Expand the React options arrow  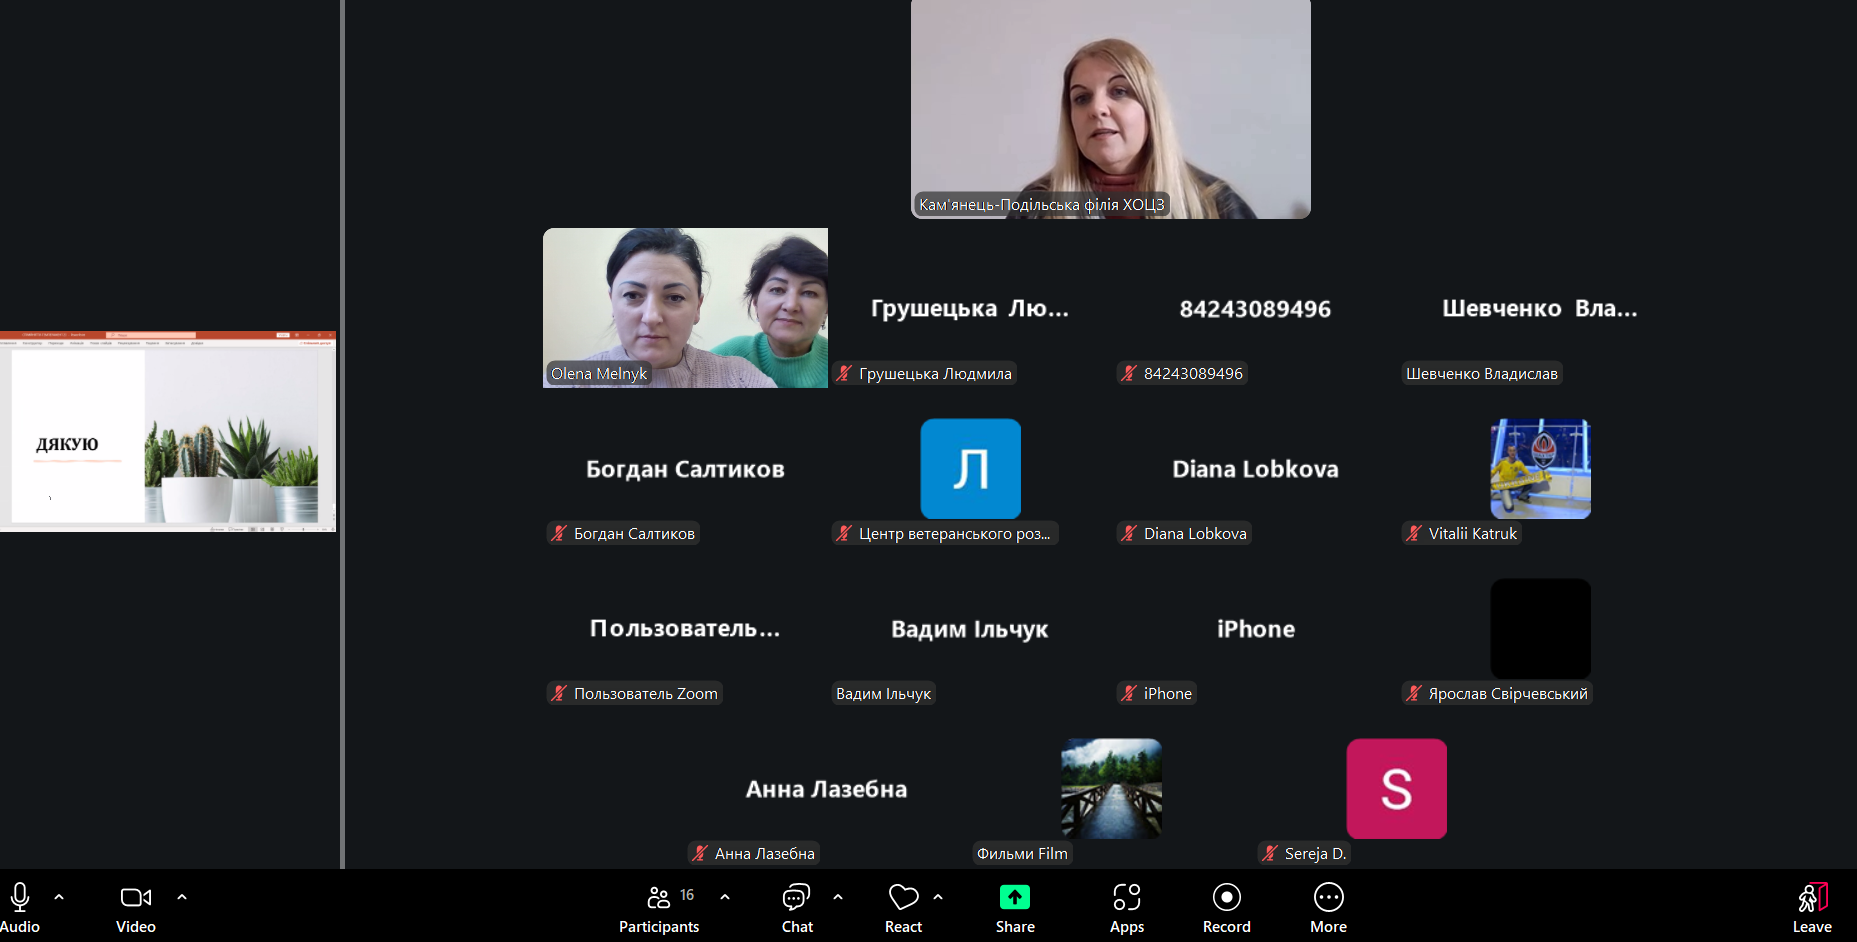coord(938,897)
